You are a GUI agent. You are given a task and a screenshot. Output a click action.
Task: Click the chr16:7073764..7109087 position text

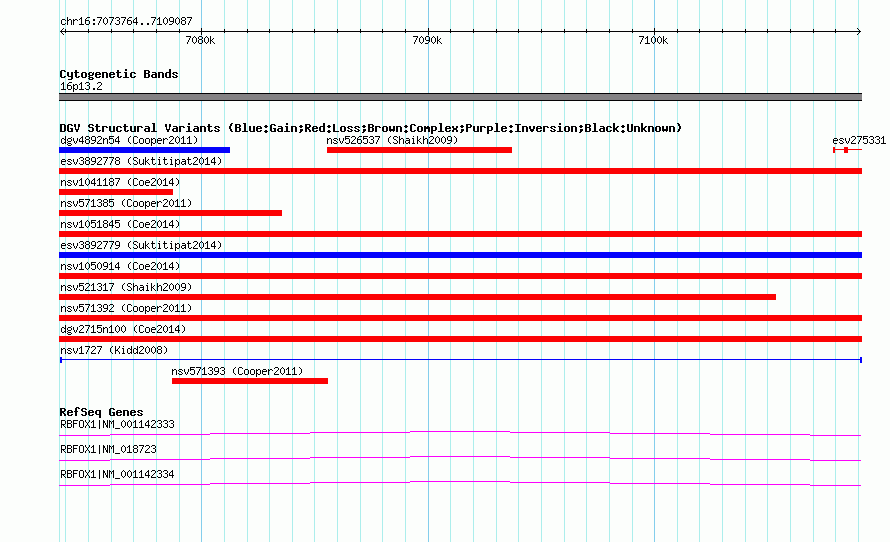click(x=126, y=21)
